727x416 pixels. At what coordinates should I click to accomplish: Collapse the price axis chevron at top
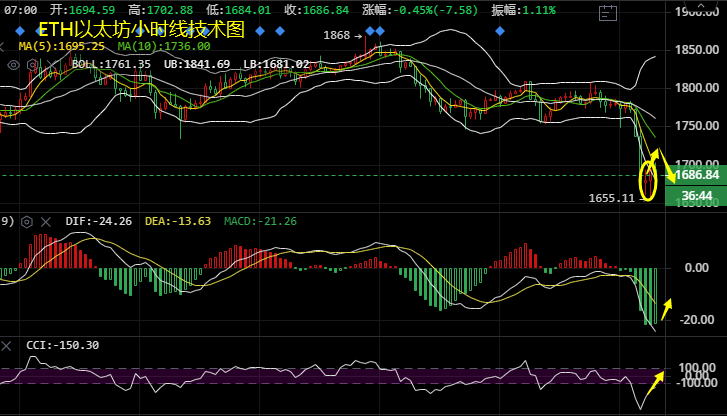701,5
